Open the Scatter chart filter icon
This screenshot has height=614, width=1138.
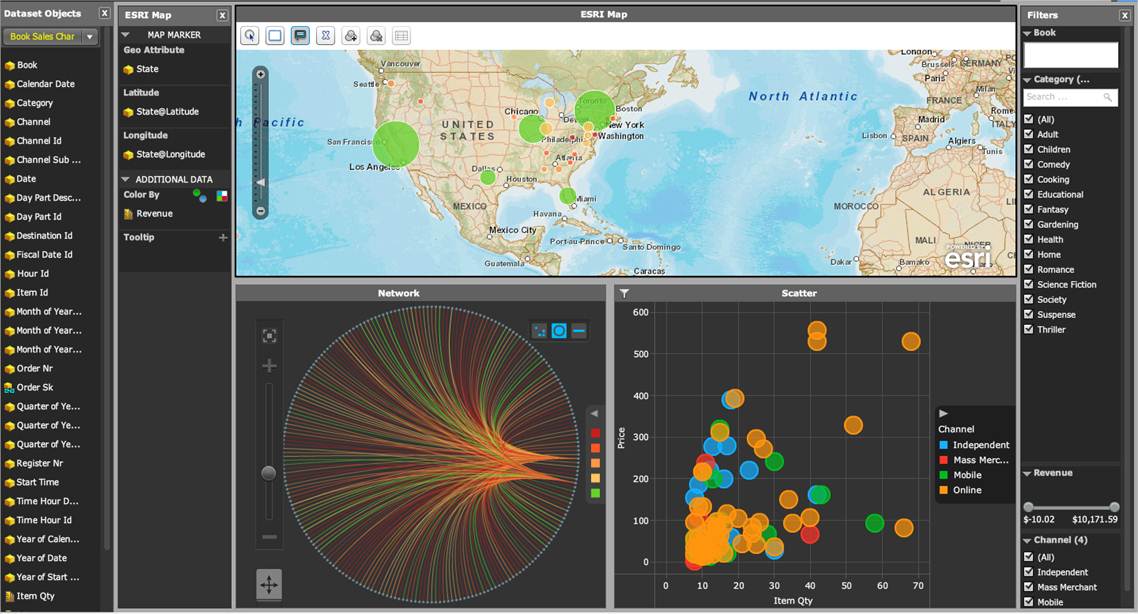pyautogui.click(x=624, y=293)
